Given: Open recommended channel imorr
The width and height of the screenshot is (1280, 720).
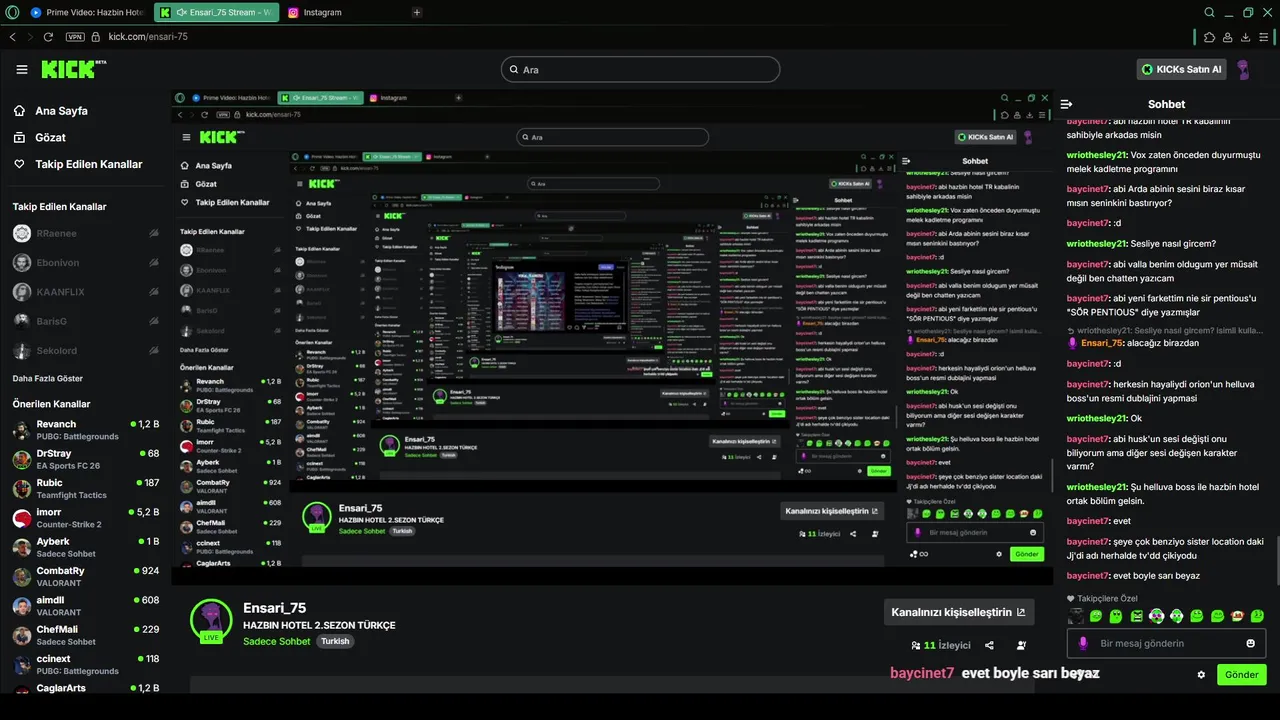Looking at the screenshot, I should point(84,518).
